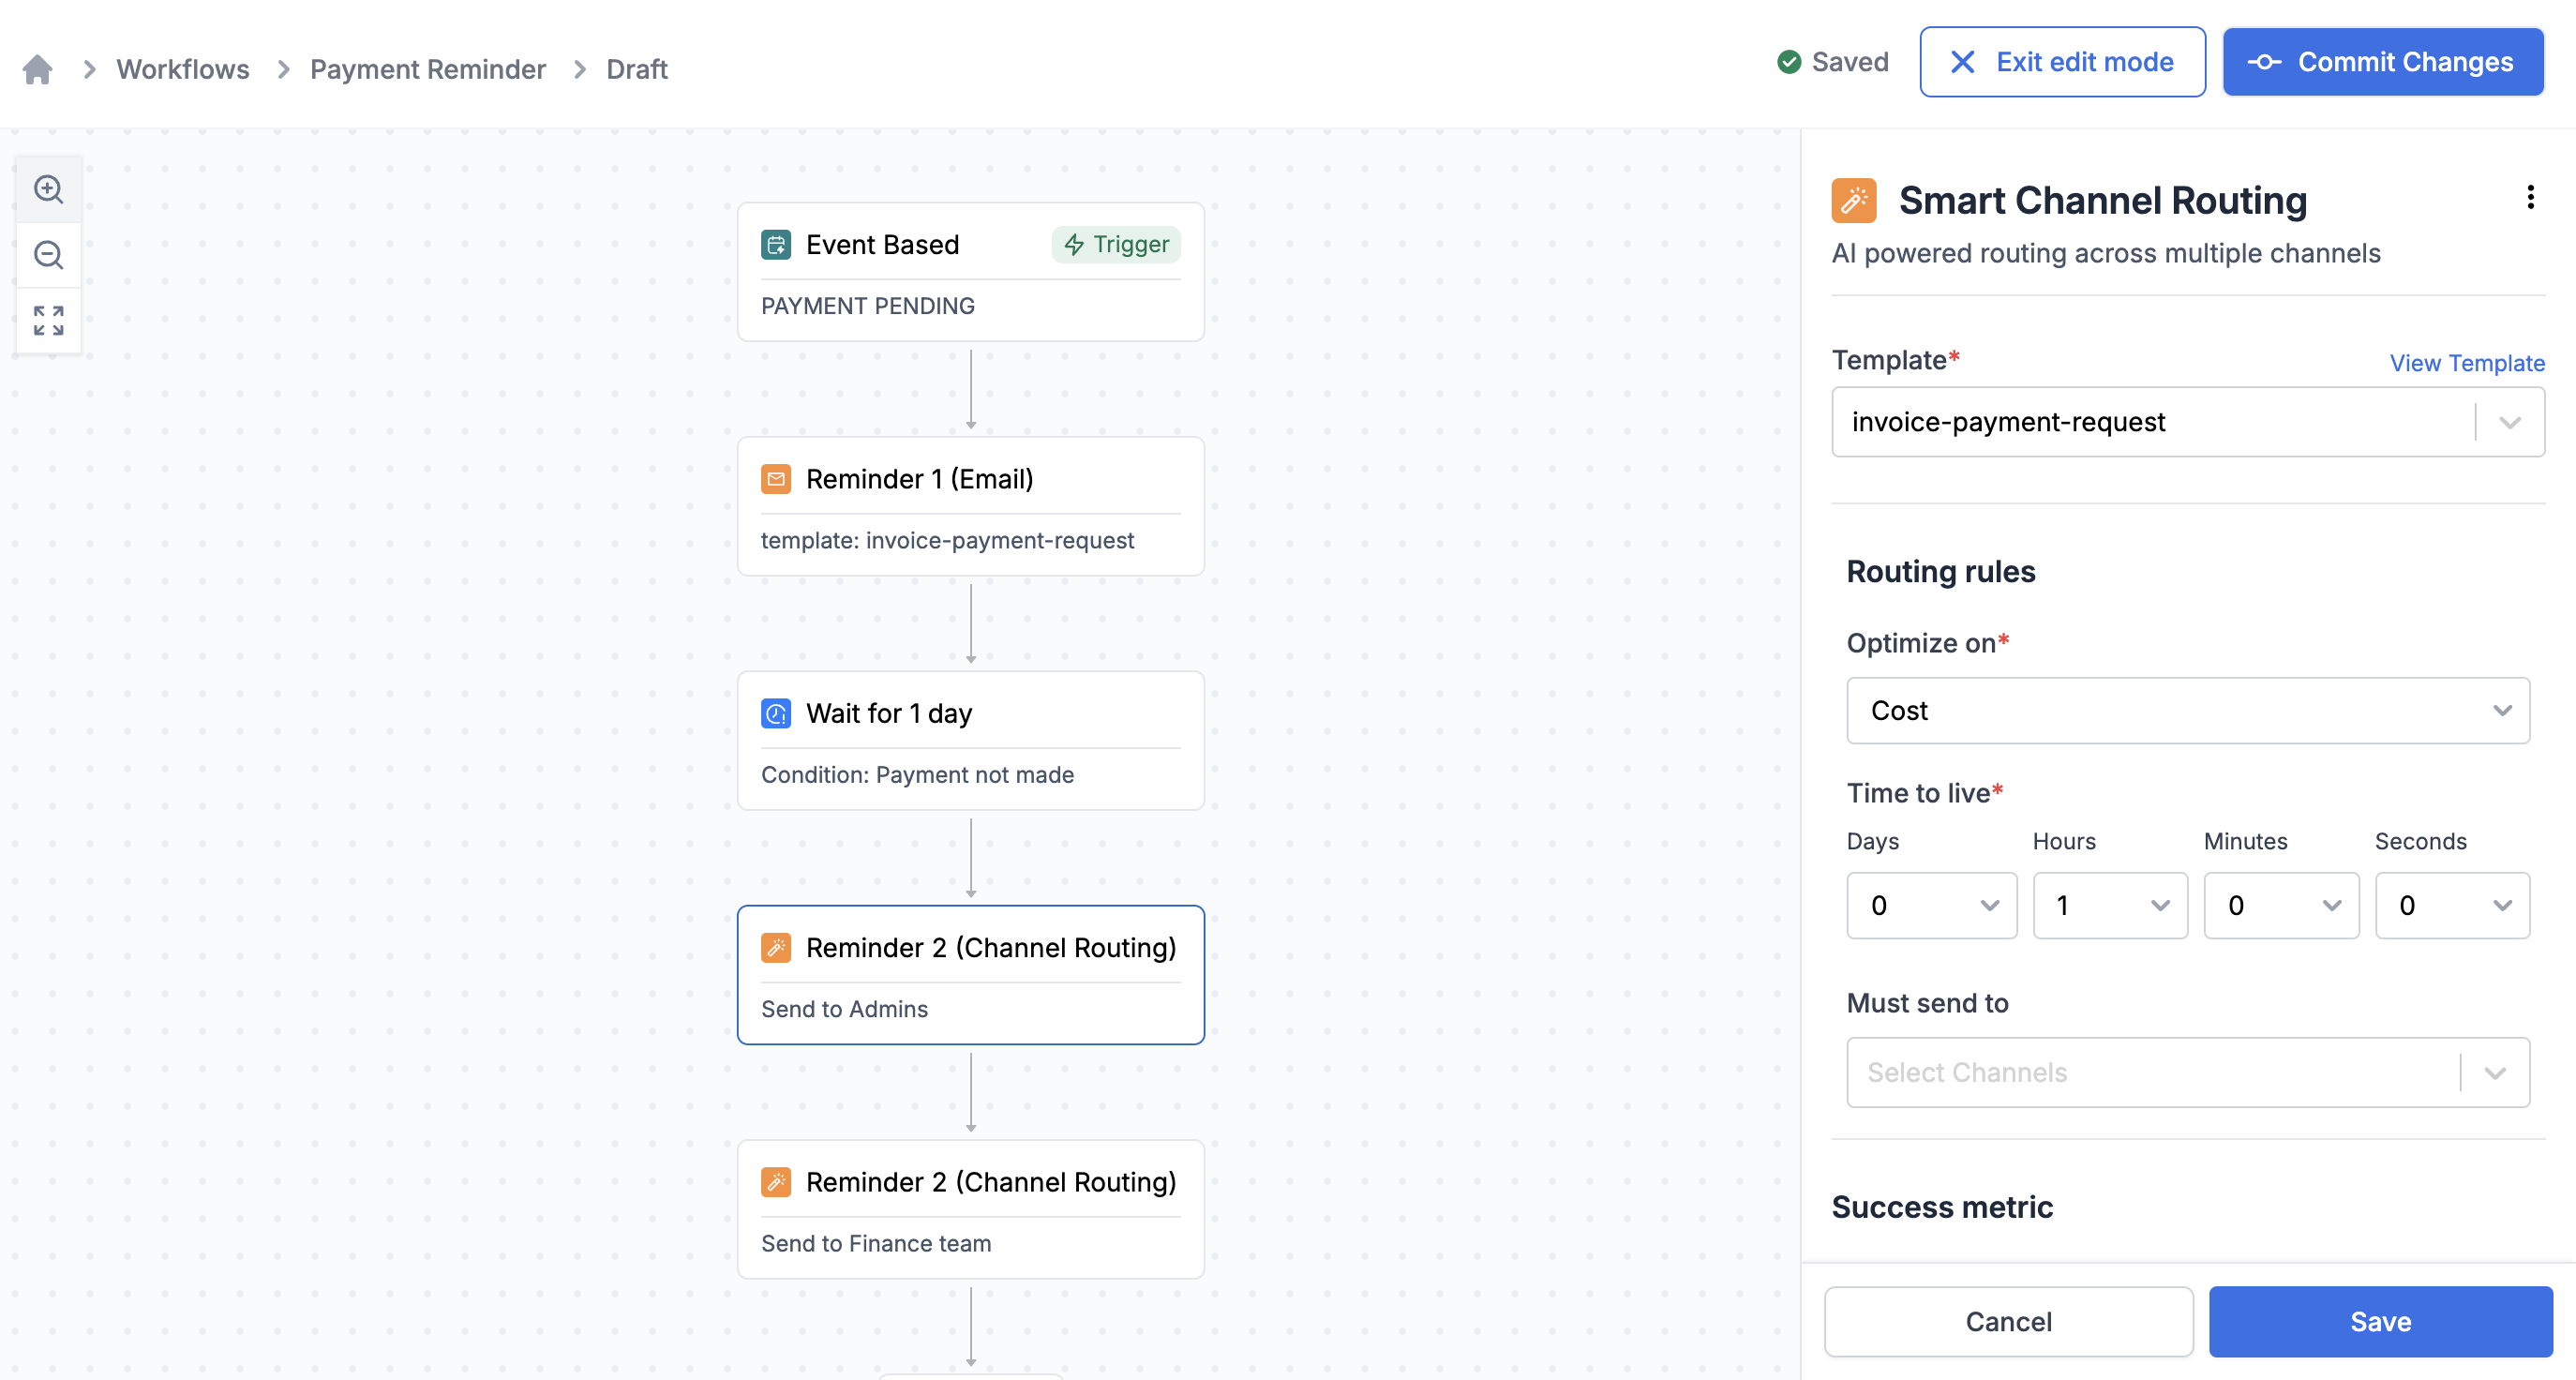Click the Cancel button in the panel
This screenshot has height=1380, width=2576.
tap(2009, 1320)
